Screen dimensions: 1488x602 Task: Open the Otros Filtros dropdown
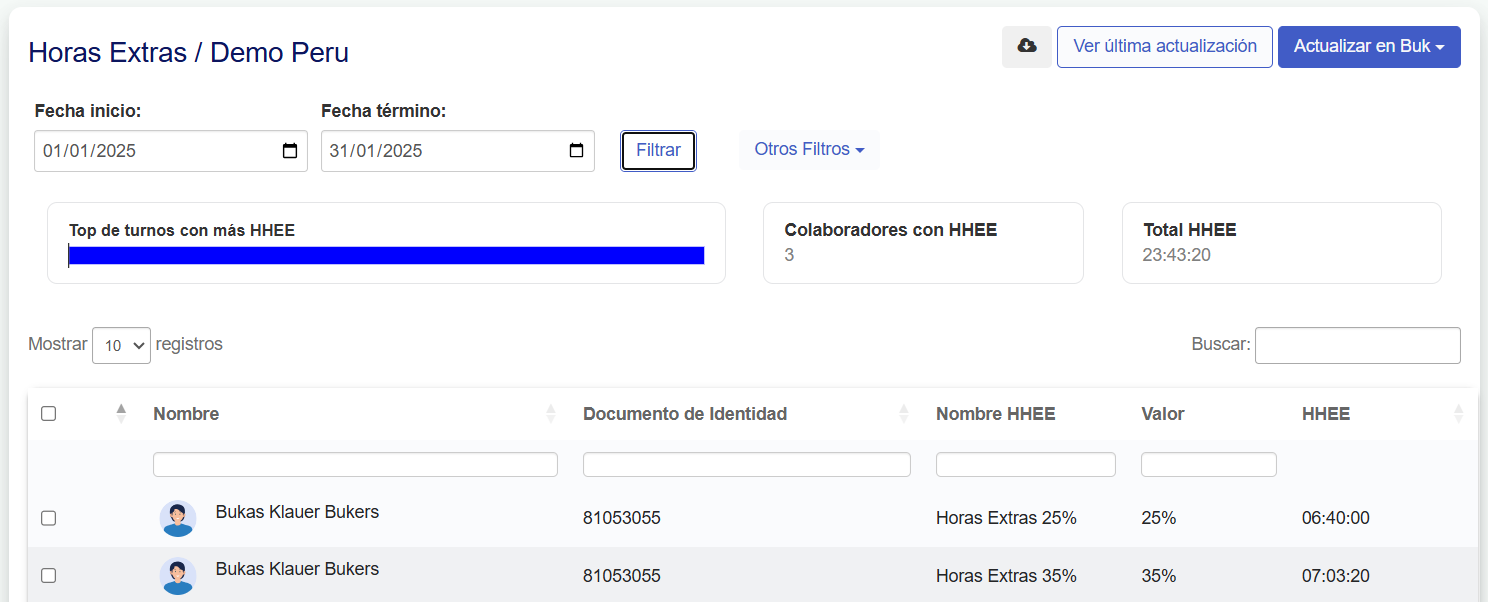tap(809, 150)
